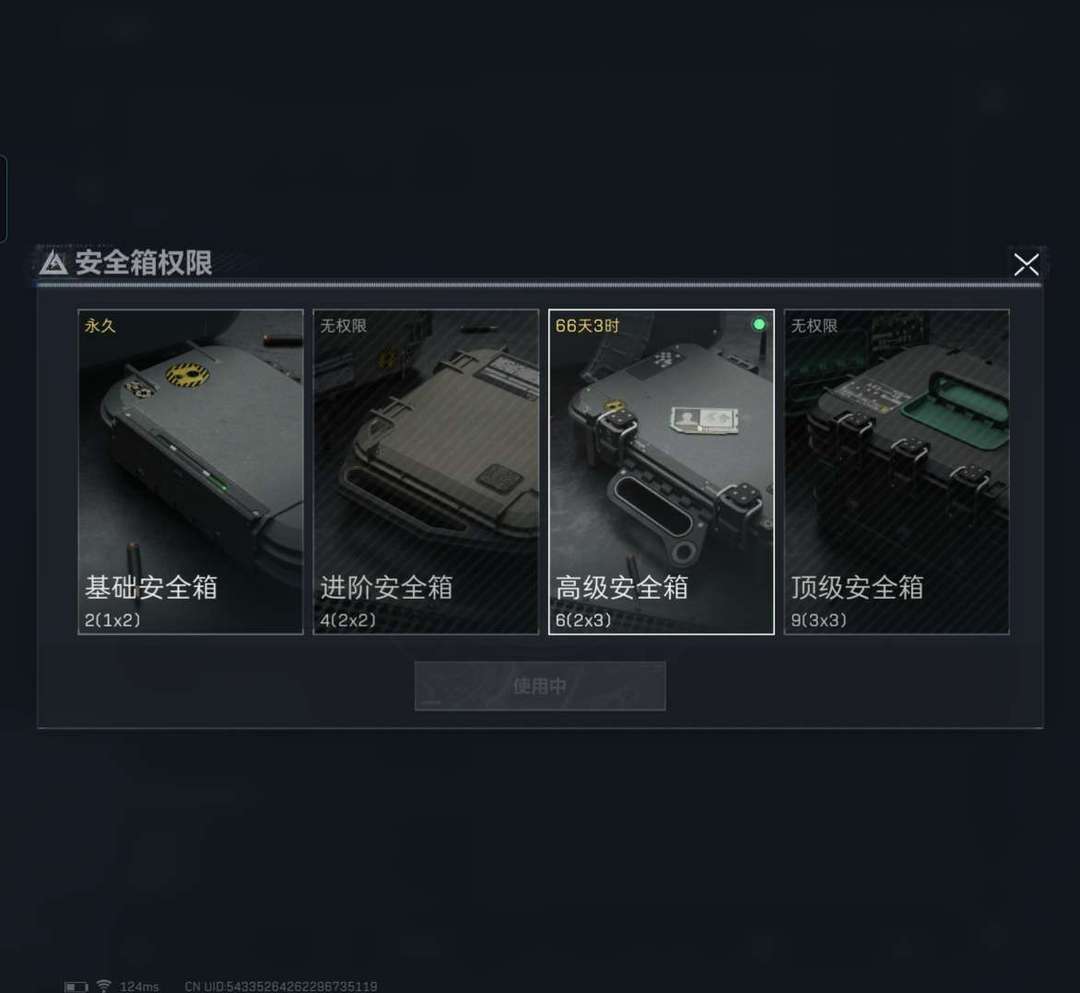Click the 永久 duration label
The image size is (1080, 993).
point(100,326)
